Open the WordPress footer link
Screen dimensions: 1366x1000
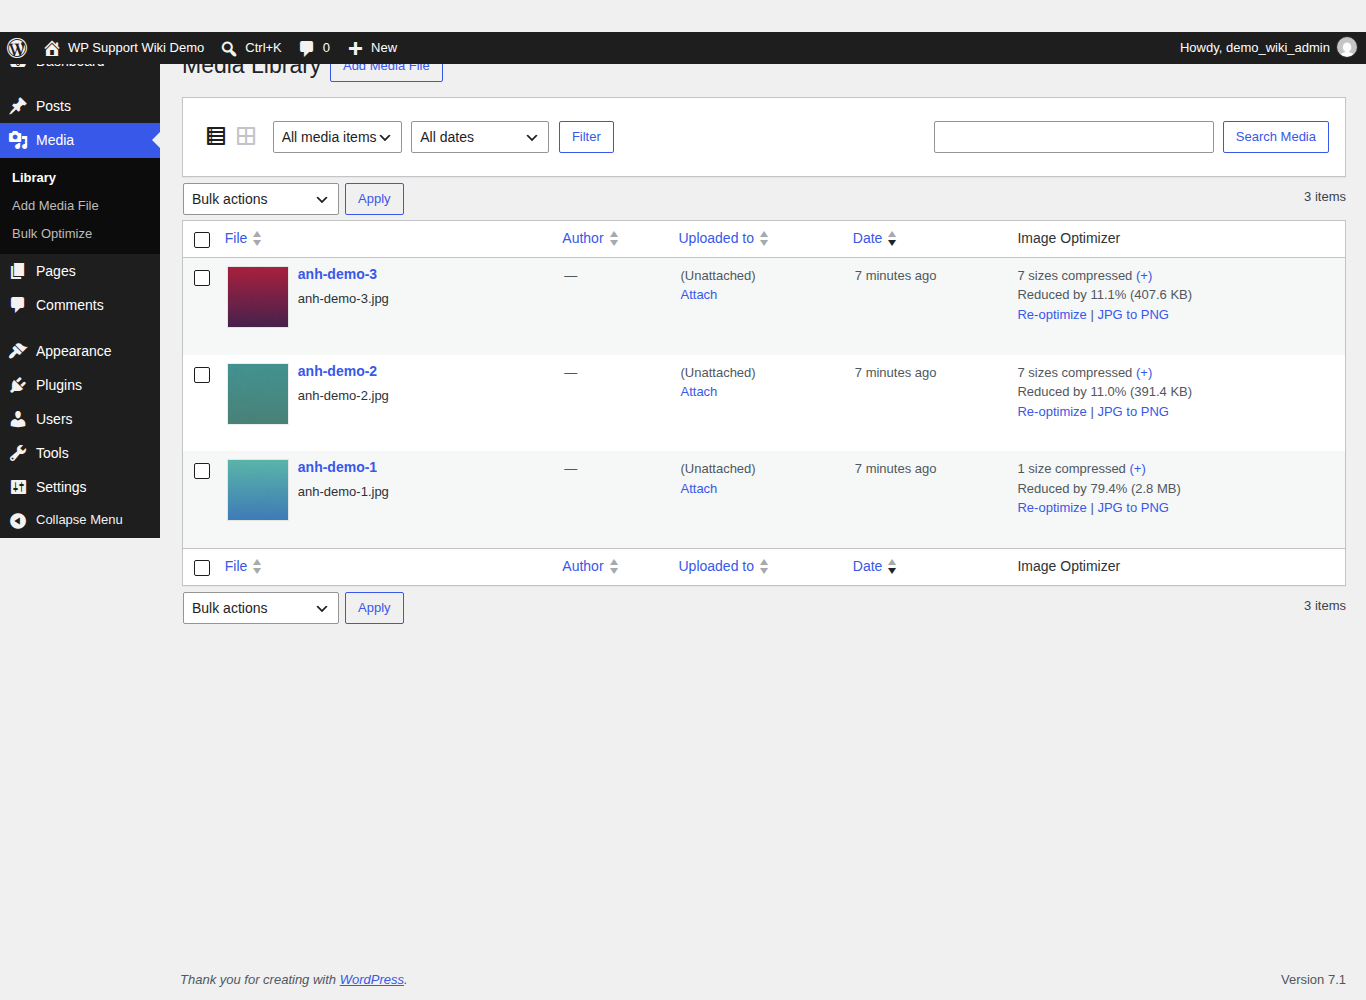point(372,980)
